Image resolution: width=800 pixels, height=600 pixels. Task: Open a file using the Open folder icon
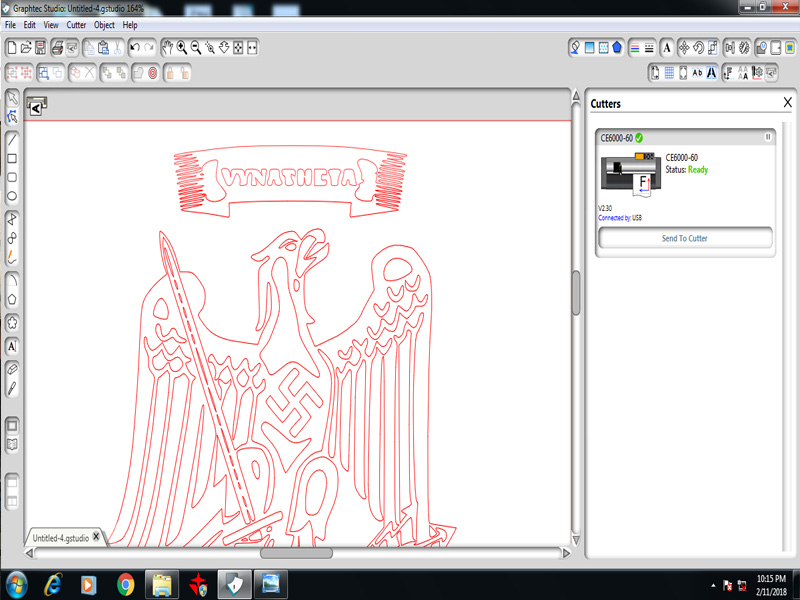[26, 48]
